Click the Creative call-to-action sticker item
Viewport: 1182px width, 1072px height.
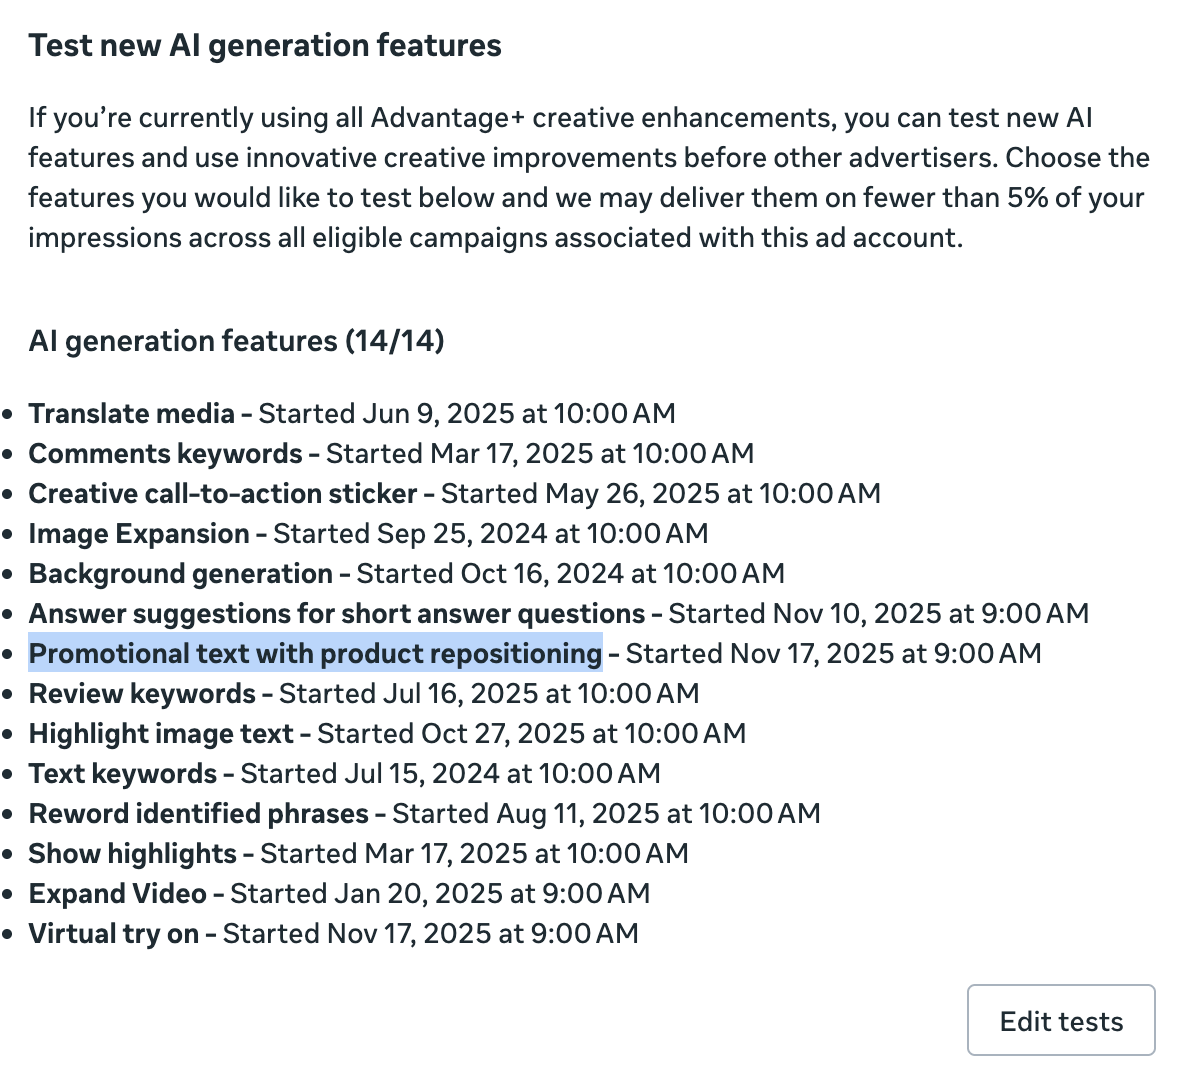(x=222, y=494)
